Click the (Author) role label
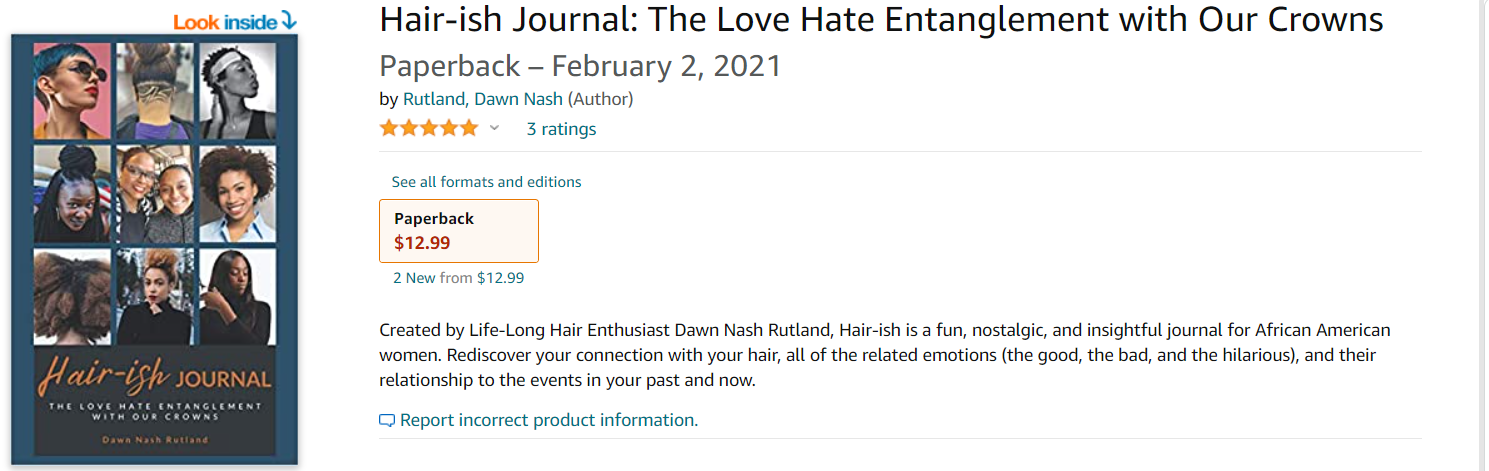1489x471 pixels. click(600, 99)
